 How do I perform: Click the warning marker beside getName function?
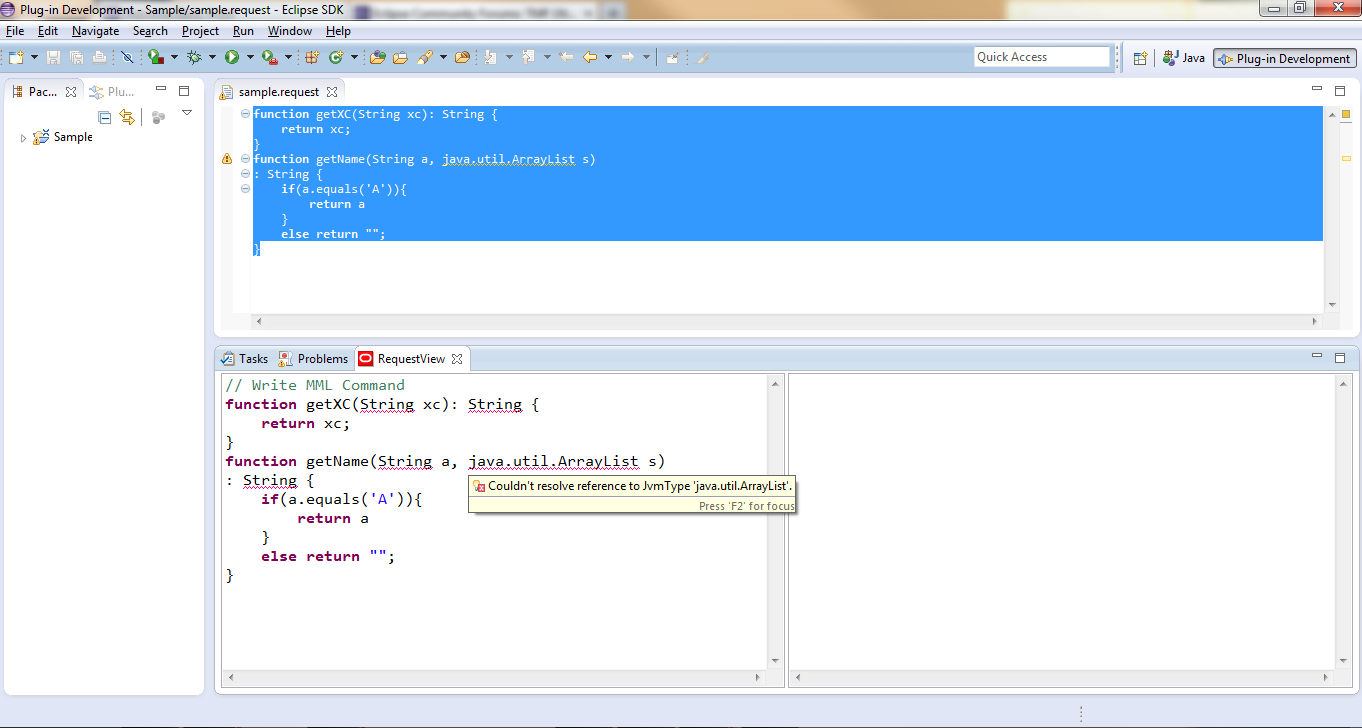pos(227,159)
